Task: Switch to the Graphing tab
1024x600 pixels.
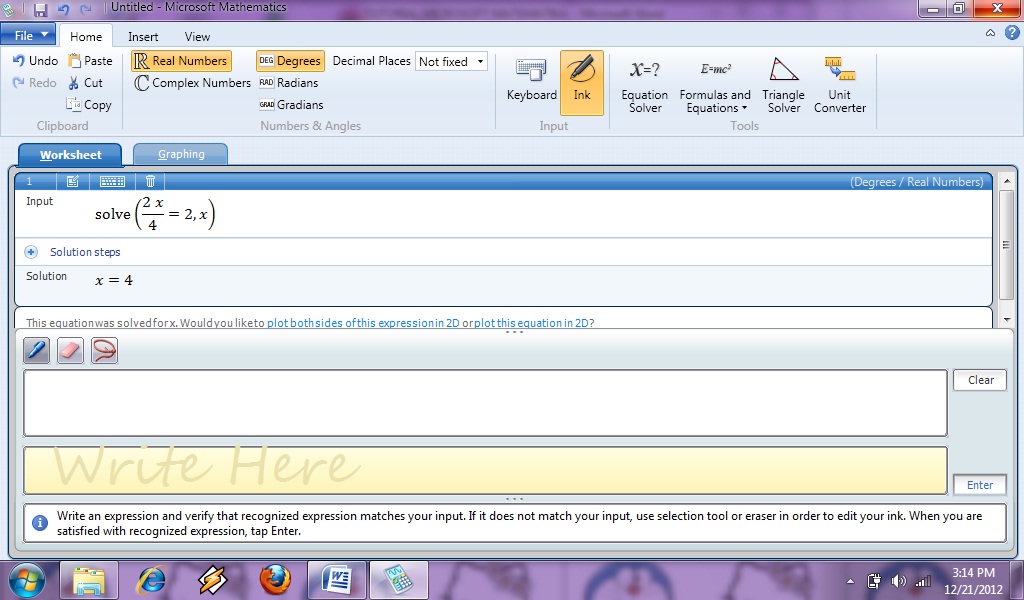Action: point(181,154)
